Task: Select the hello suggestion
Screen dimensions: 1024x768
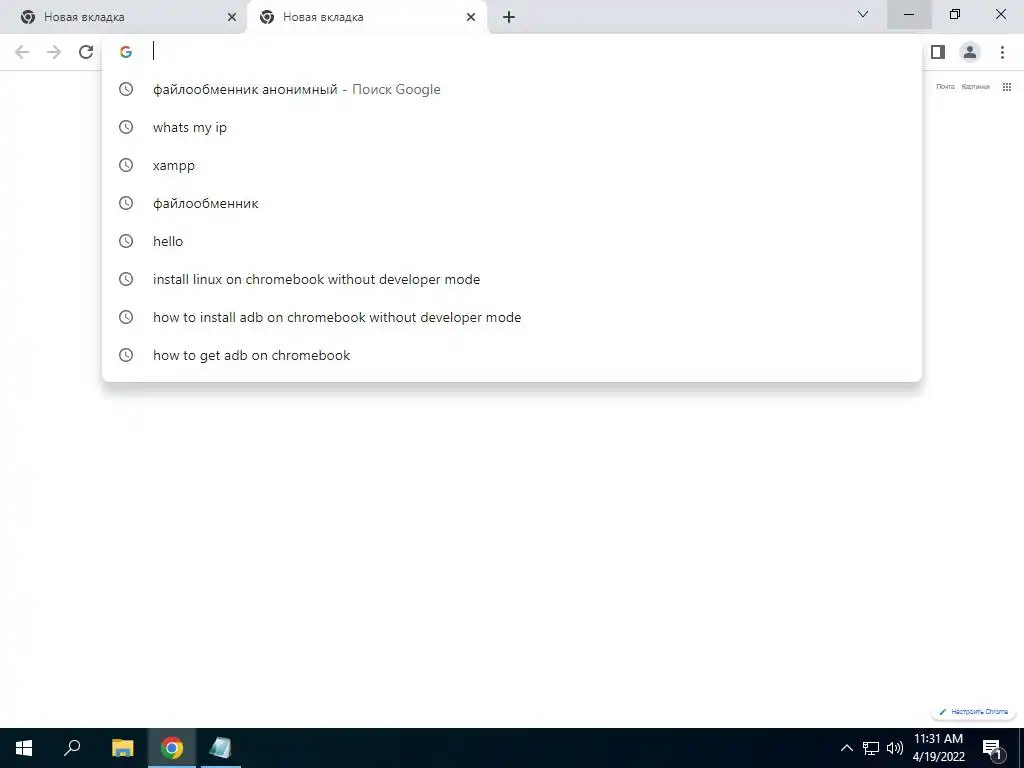Action: [512, 241]
